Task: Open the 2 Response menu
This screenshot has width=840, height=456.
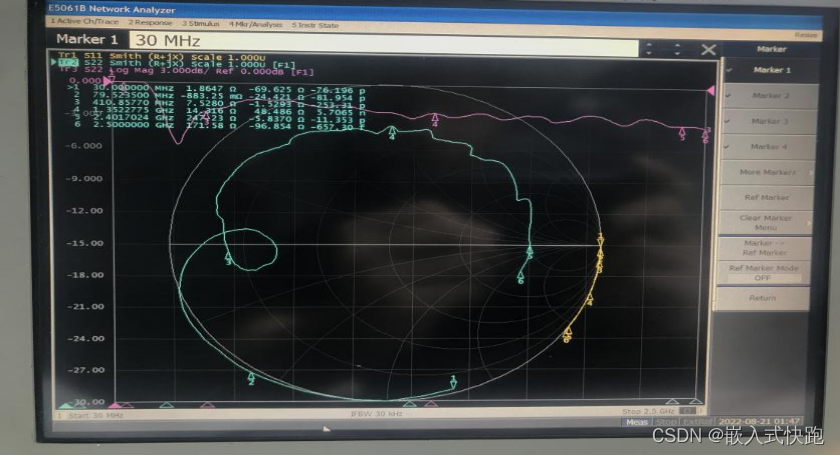Action: [x=150, y=23]
